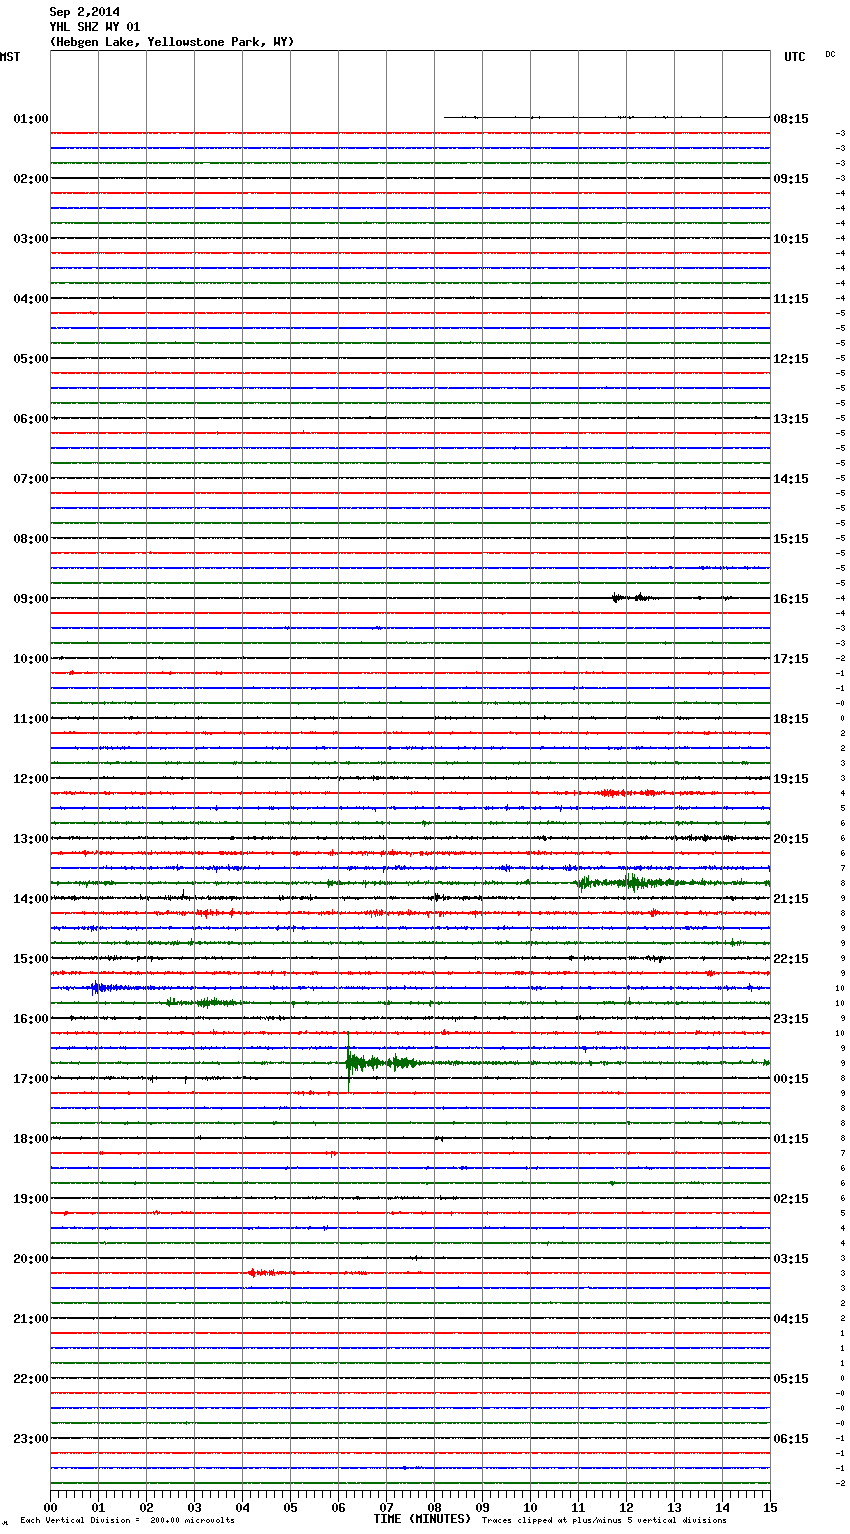Click the 17:00 MST time label
Image resolution: width=850 pixels, height=1534 pixels.
click(x=31, y=1079)
